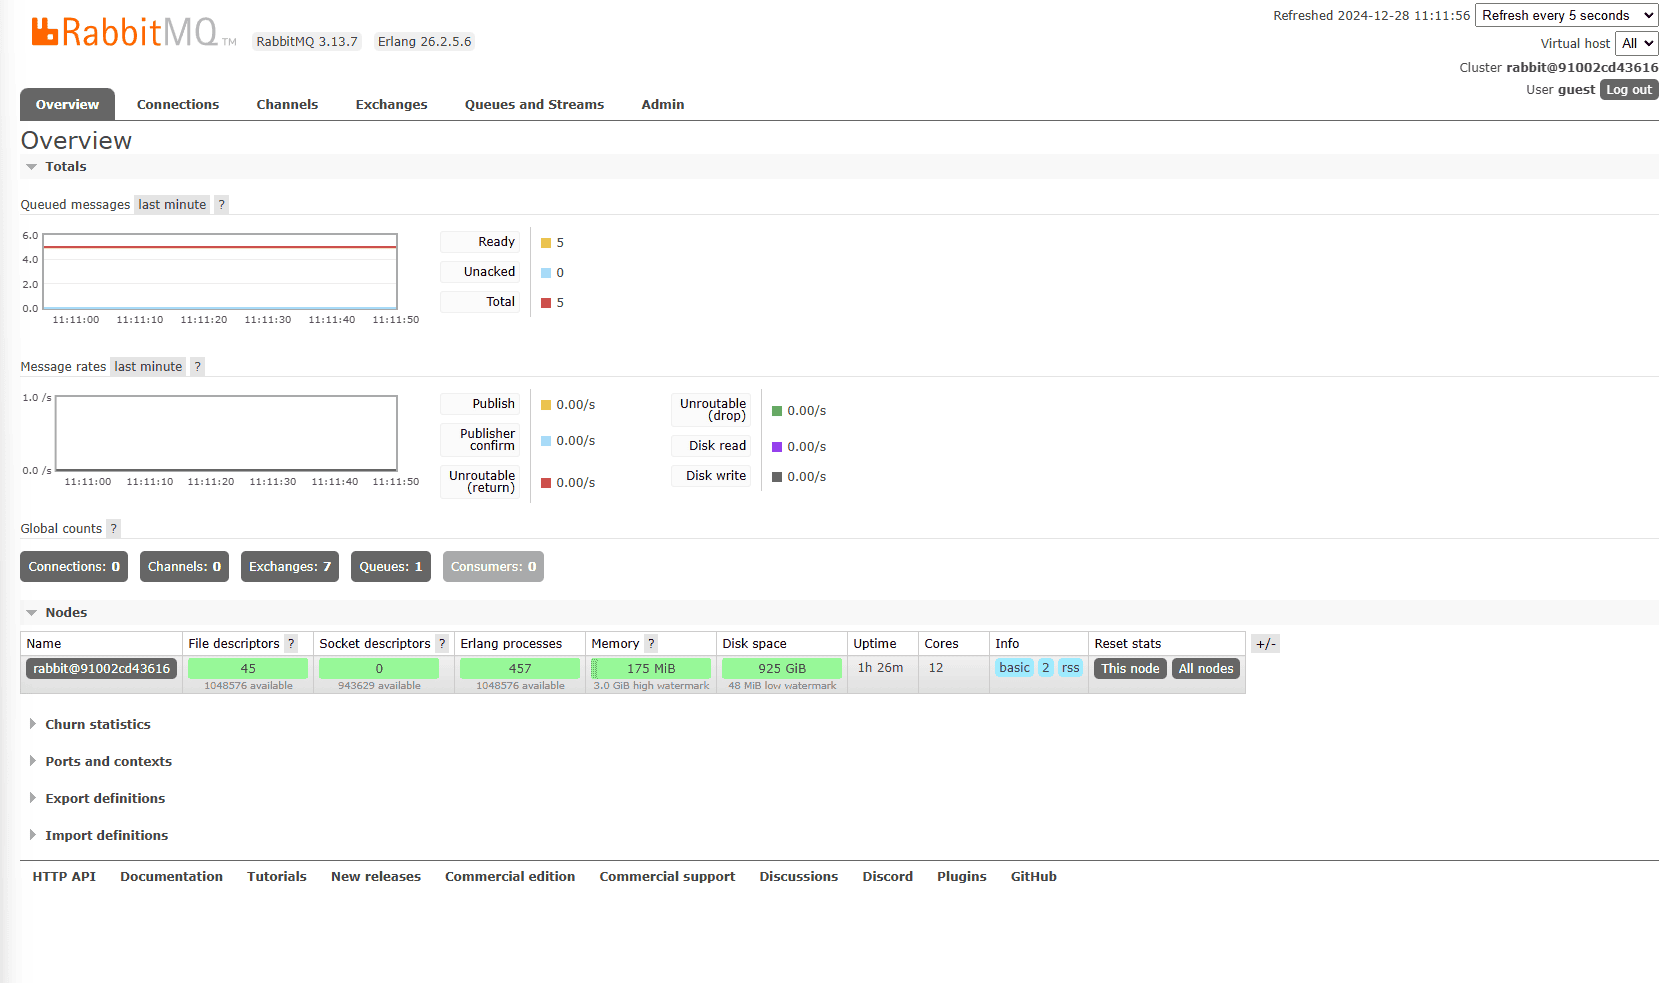1671x983 pixels.
Task: Open Socket descriptors help icon
Action: pyautogui.click(x=442, y=643)
